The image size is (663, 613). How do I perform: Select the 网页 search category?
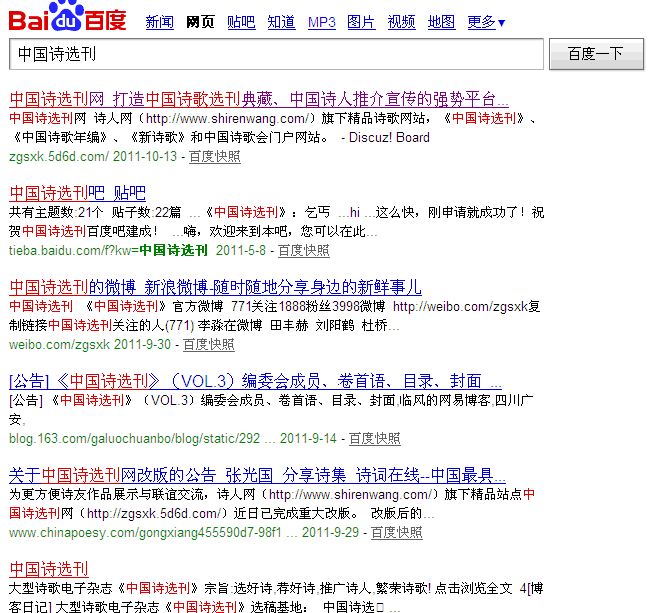click(200, 22)
